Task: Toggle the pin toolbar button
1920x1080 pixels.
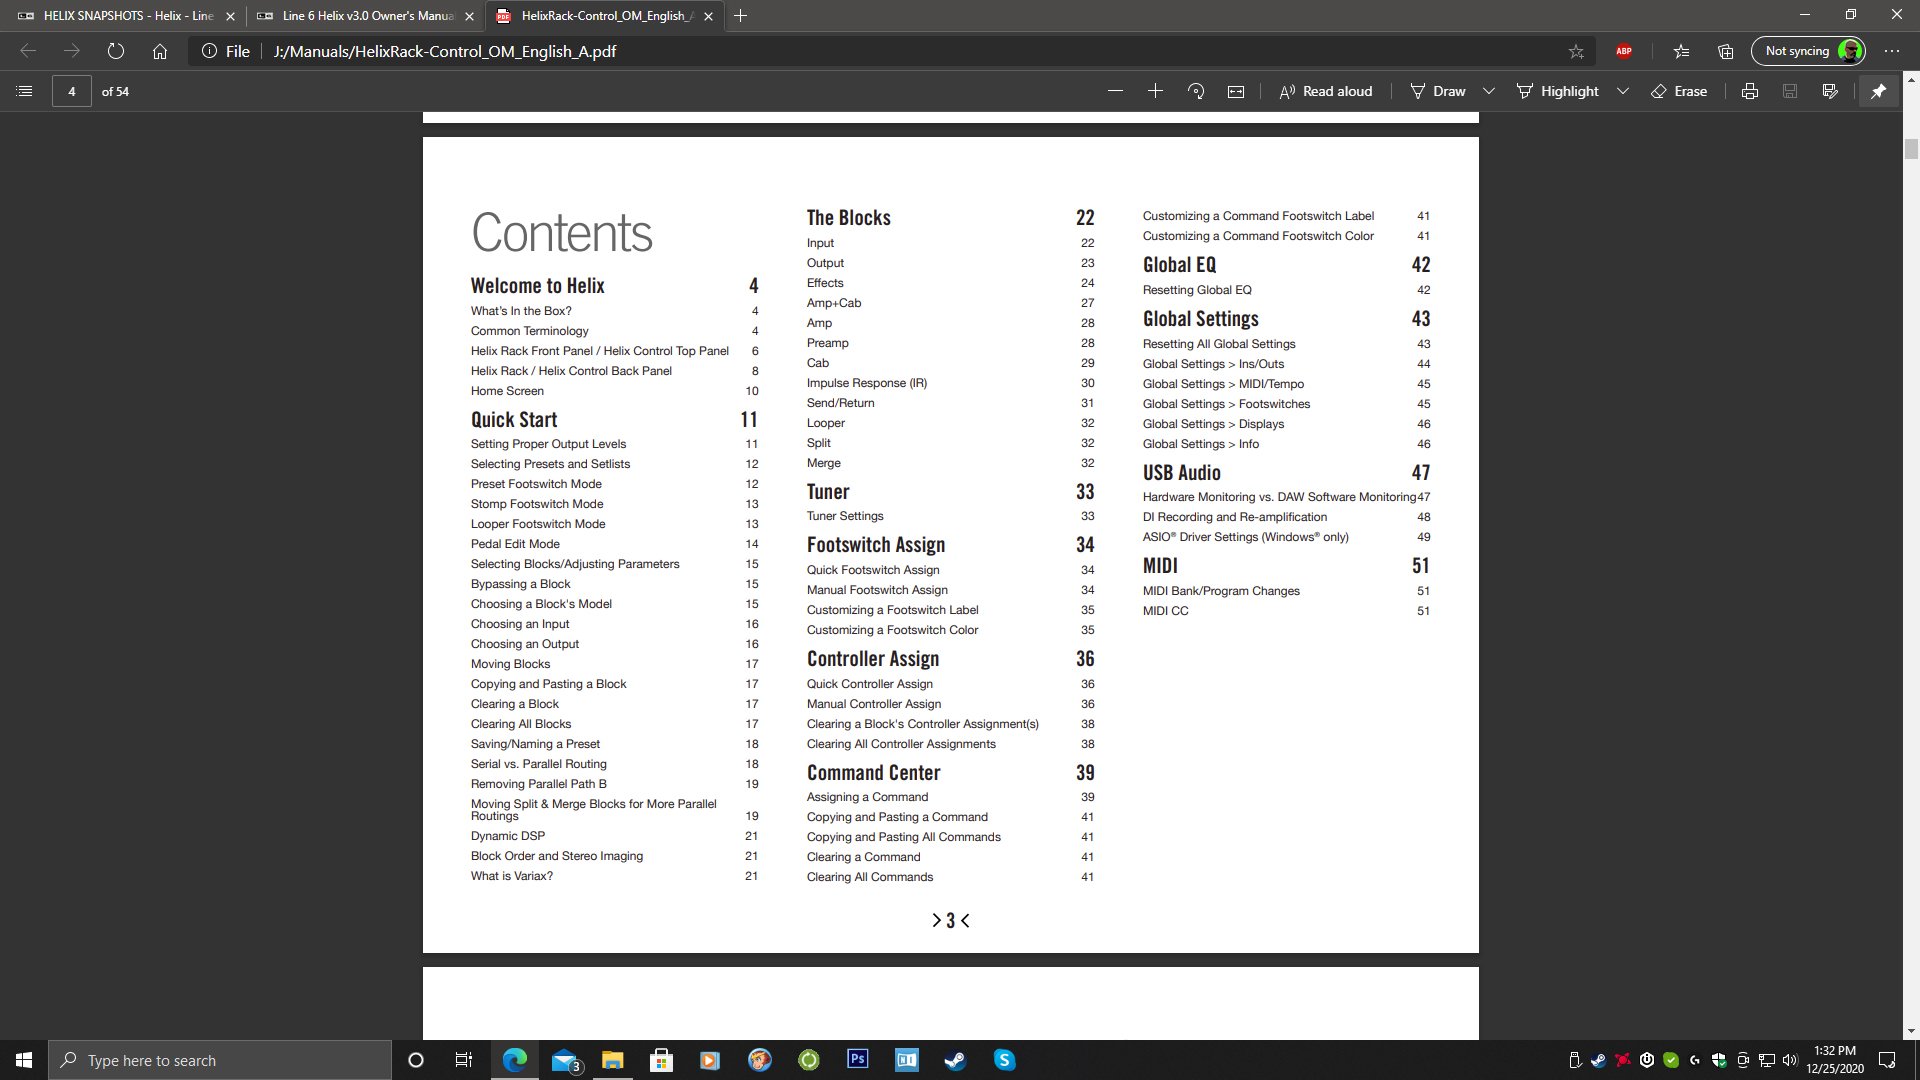Action: coord(1878,91)
